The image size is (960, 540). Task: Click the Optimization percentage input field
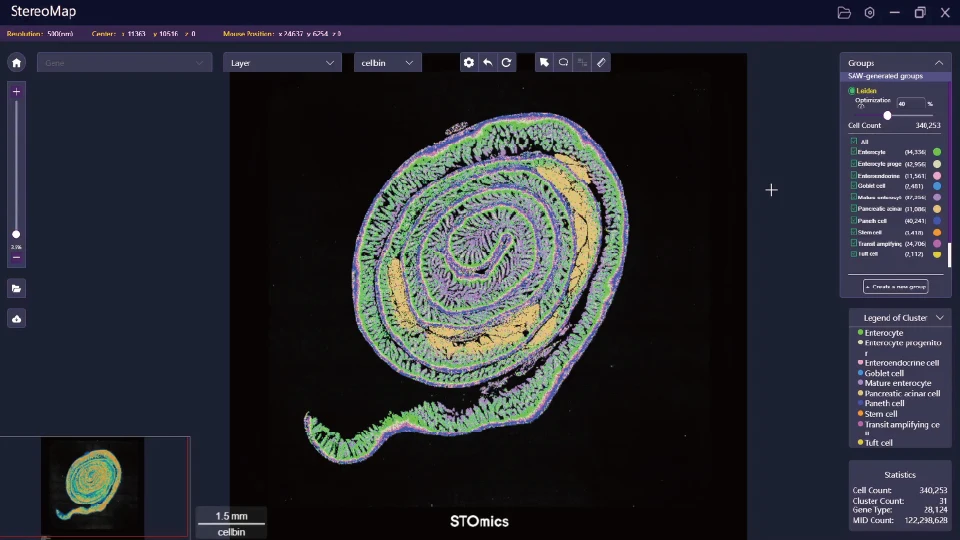coord(910,104)
